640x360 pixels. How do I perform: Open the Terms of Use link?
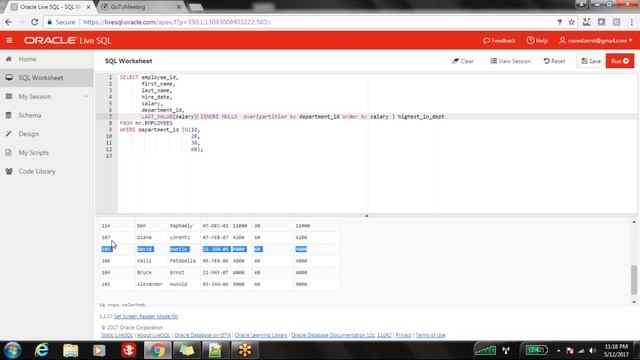click(430, 335)
